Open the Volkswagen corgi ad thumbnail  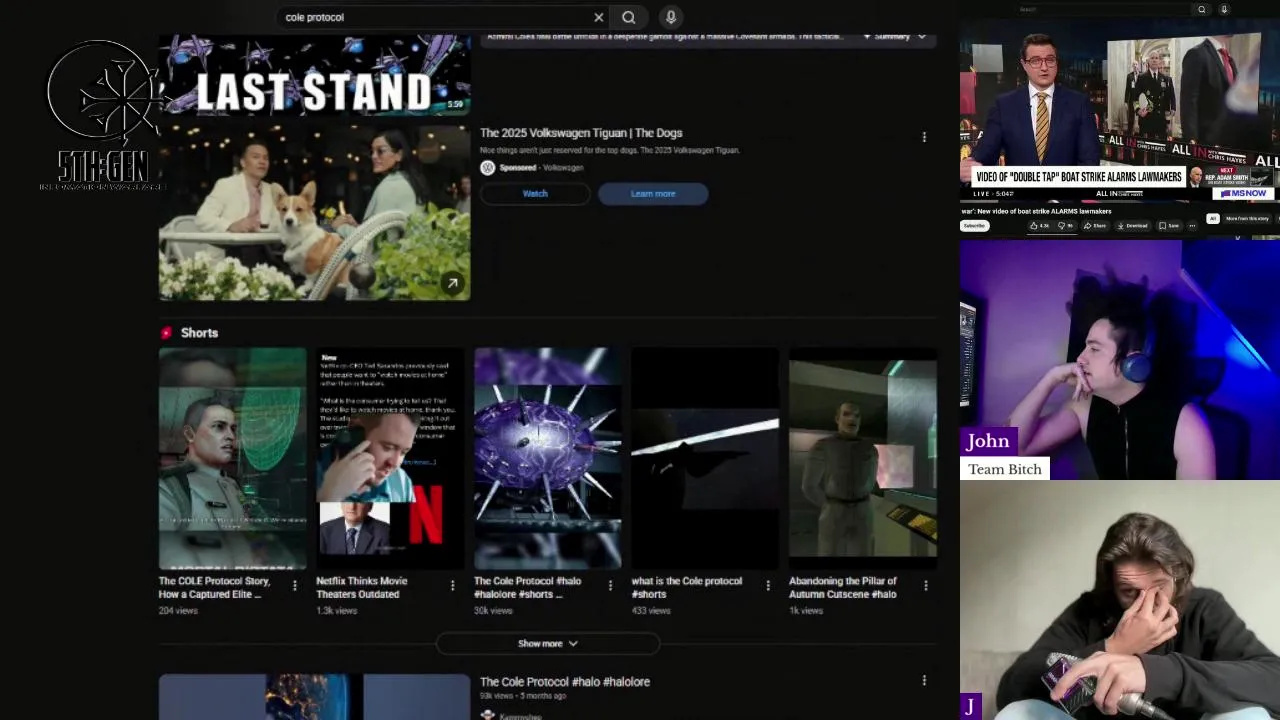click(314, 212)
